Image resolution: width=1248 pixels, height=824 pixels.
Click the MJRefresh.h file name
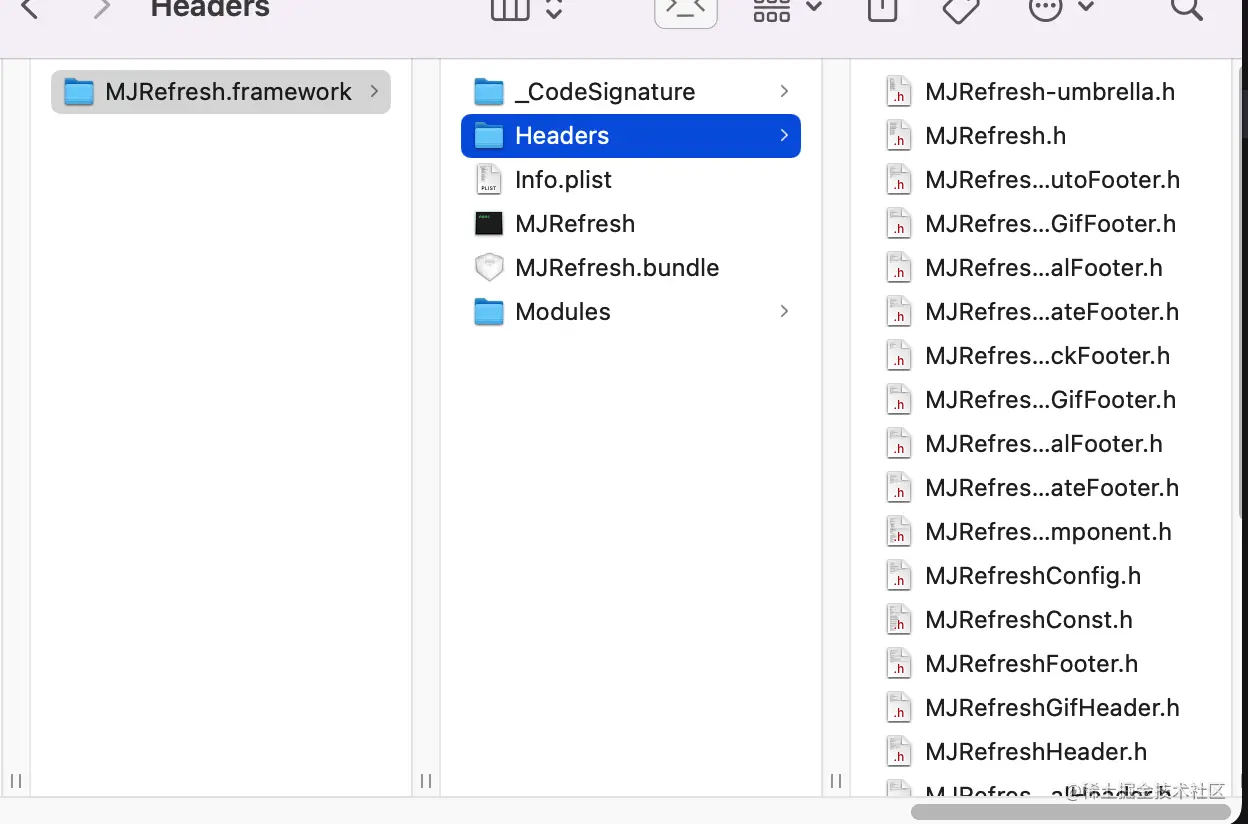(996, 136)
